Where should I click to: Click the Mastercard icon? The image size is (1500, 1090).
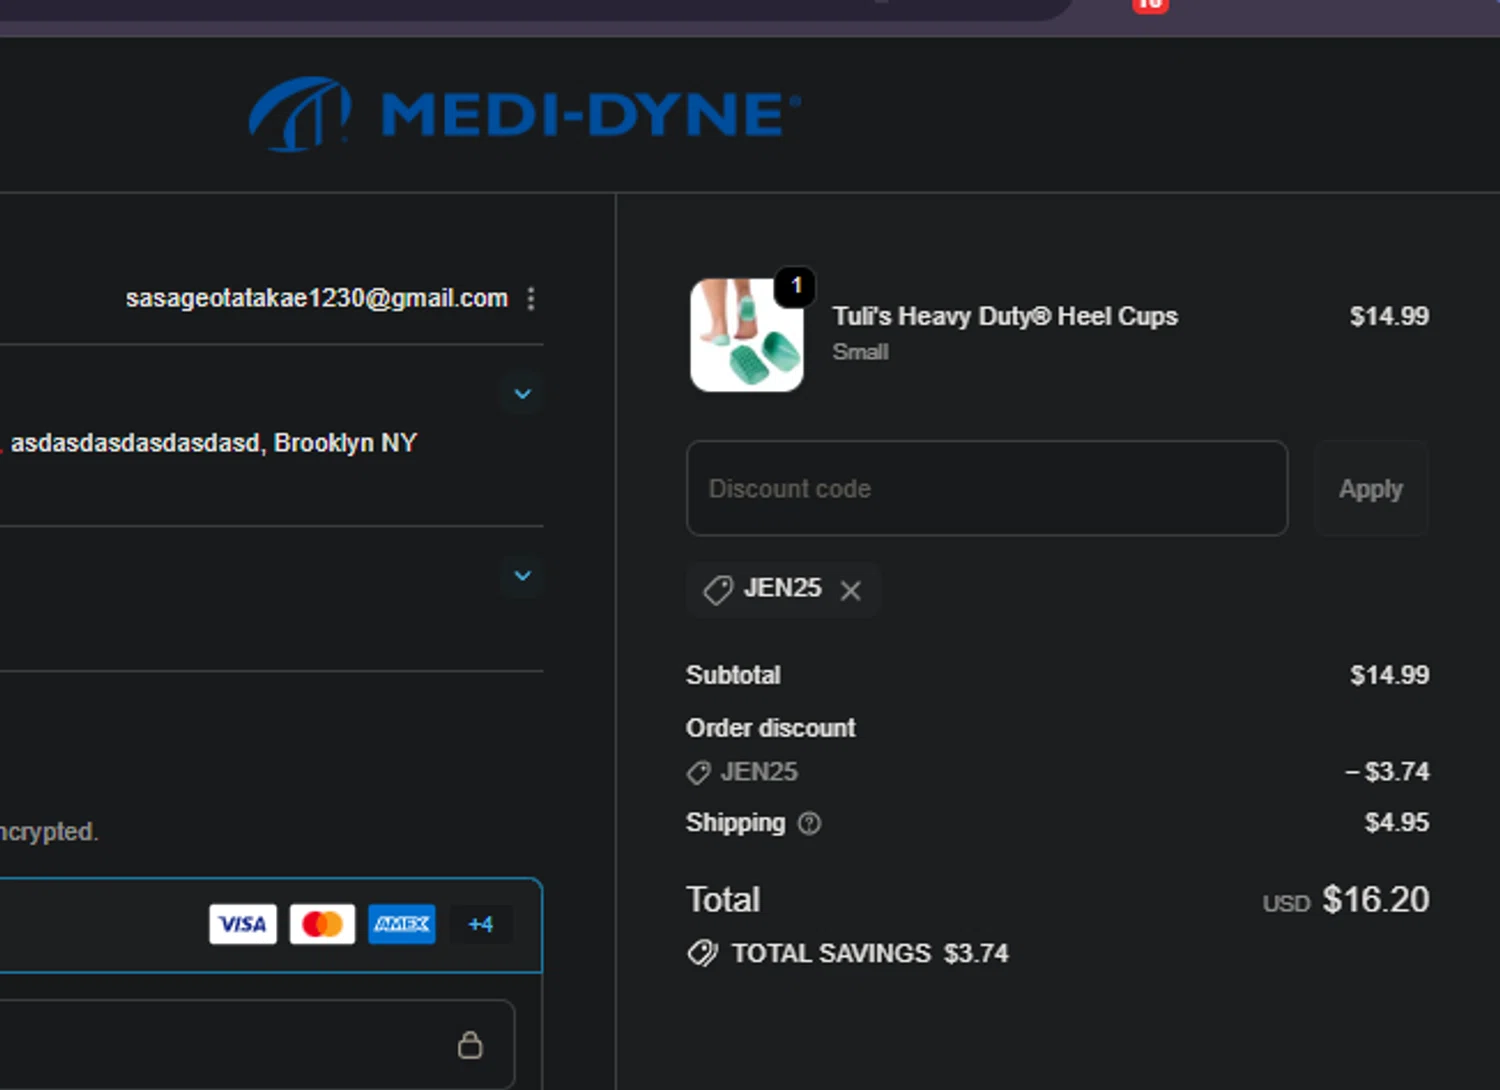pyautogui.click(x=322, y=924)
